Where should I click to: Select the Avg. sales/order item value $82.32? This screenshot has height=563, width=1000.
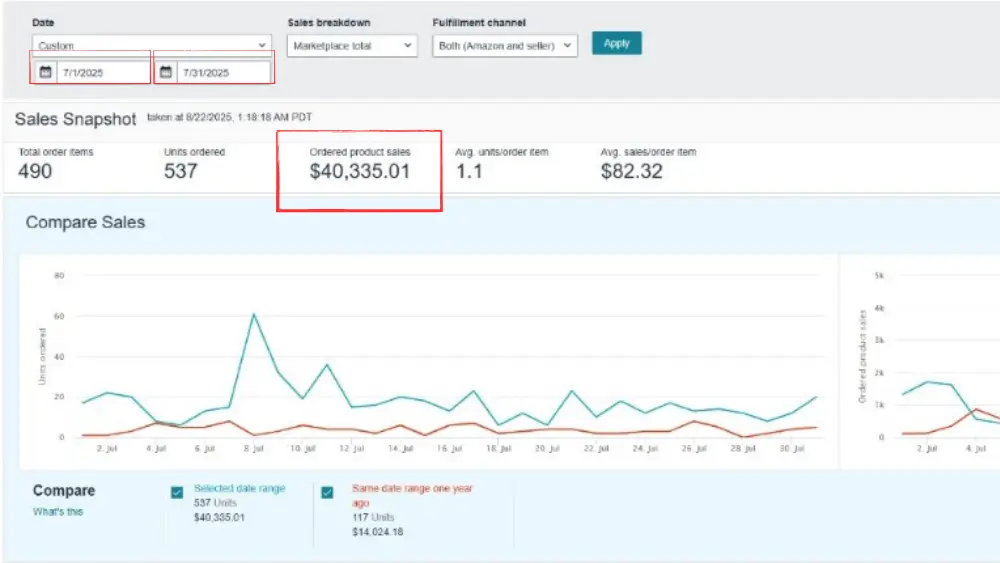pos(633,172)
